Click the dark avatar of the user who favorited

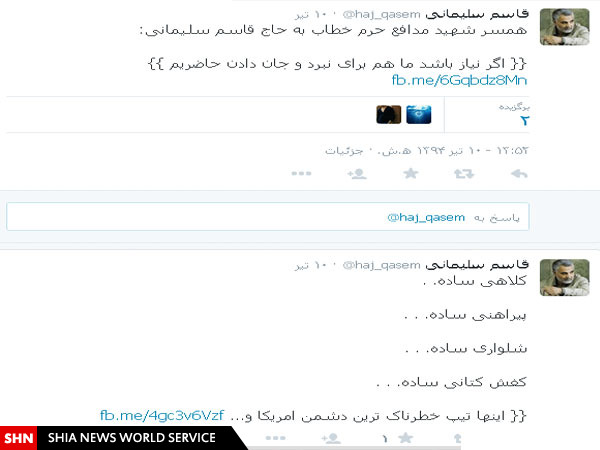pos(389,114)
